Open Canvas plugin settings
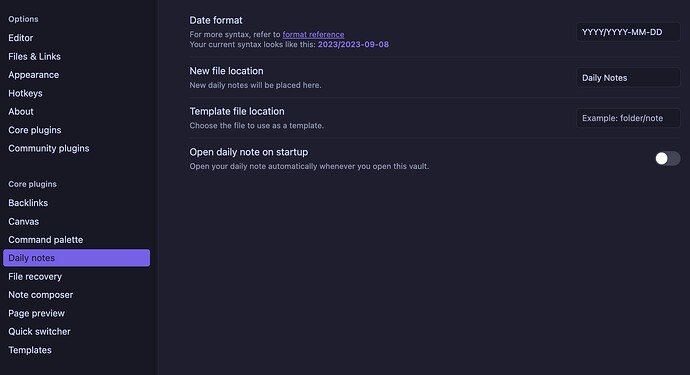690x375 pixels. (x=24, y=221)
